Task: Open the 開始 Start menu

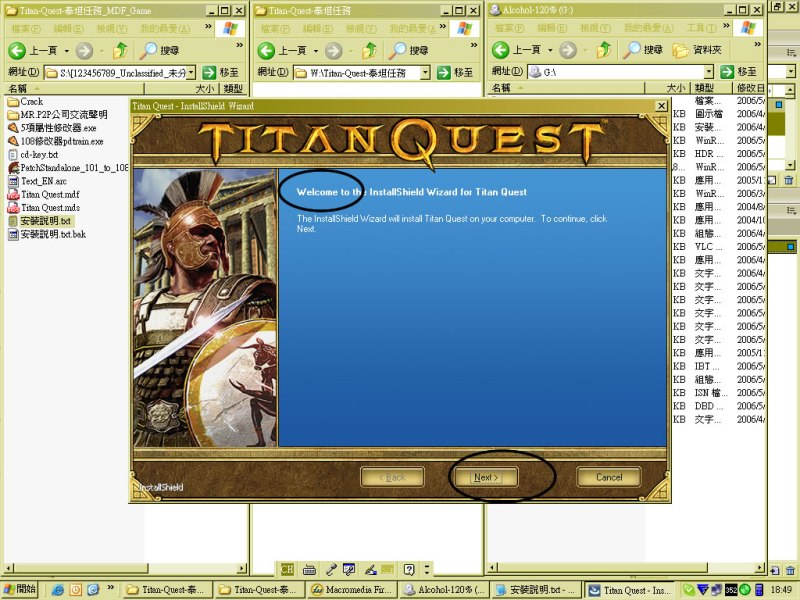Action: (x=20, y=590)
